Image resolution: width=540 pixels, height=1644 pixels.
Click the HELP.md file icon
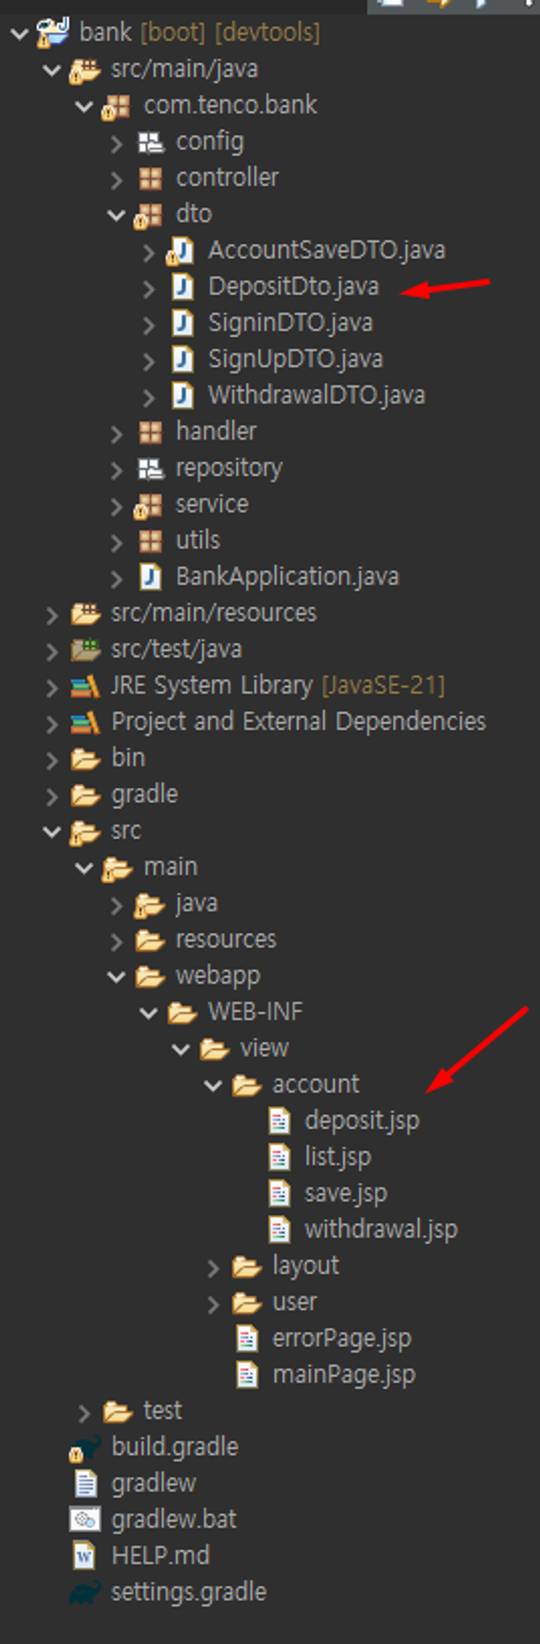pos(85,1556)
